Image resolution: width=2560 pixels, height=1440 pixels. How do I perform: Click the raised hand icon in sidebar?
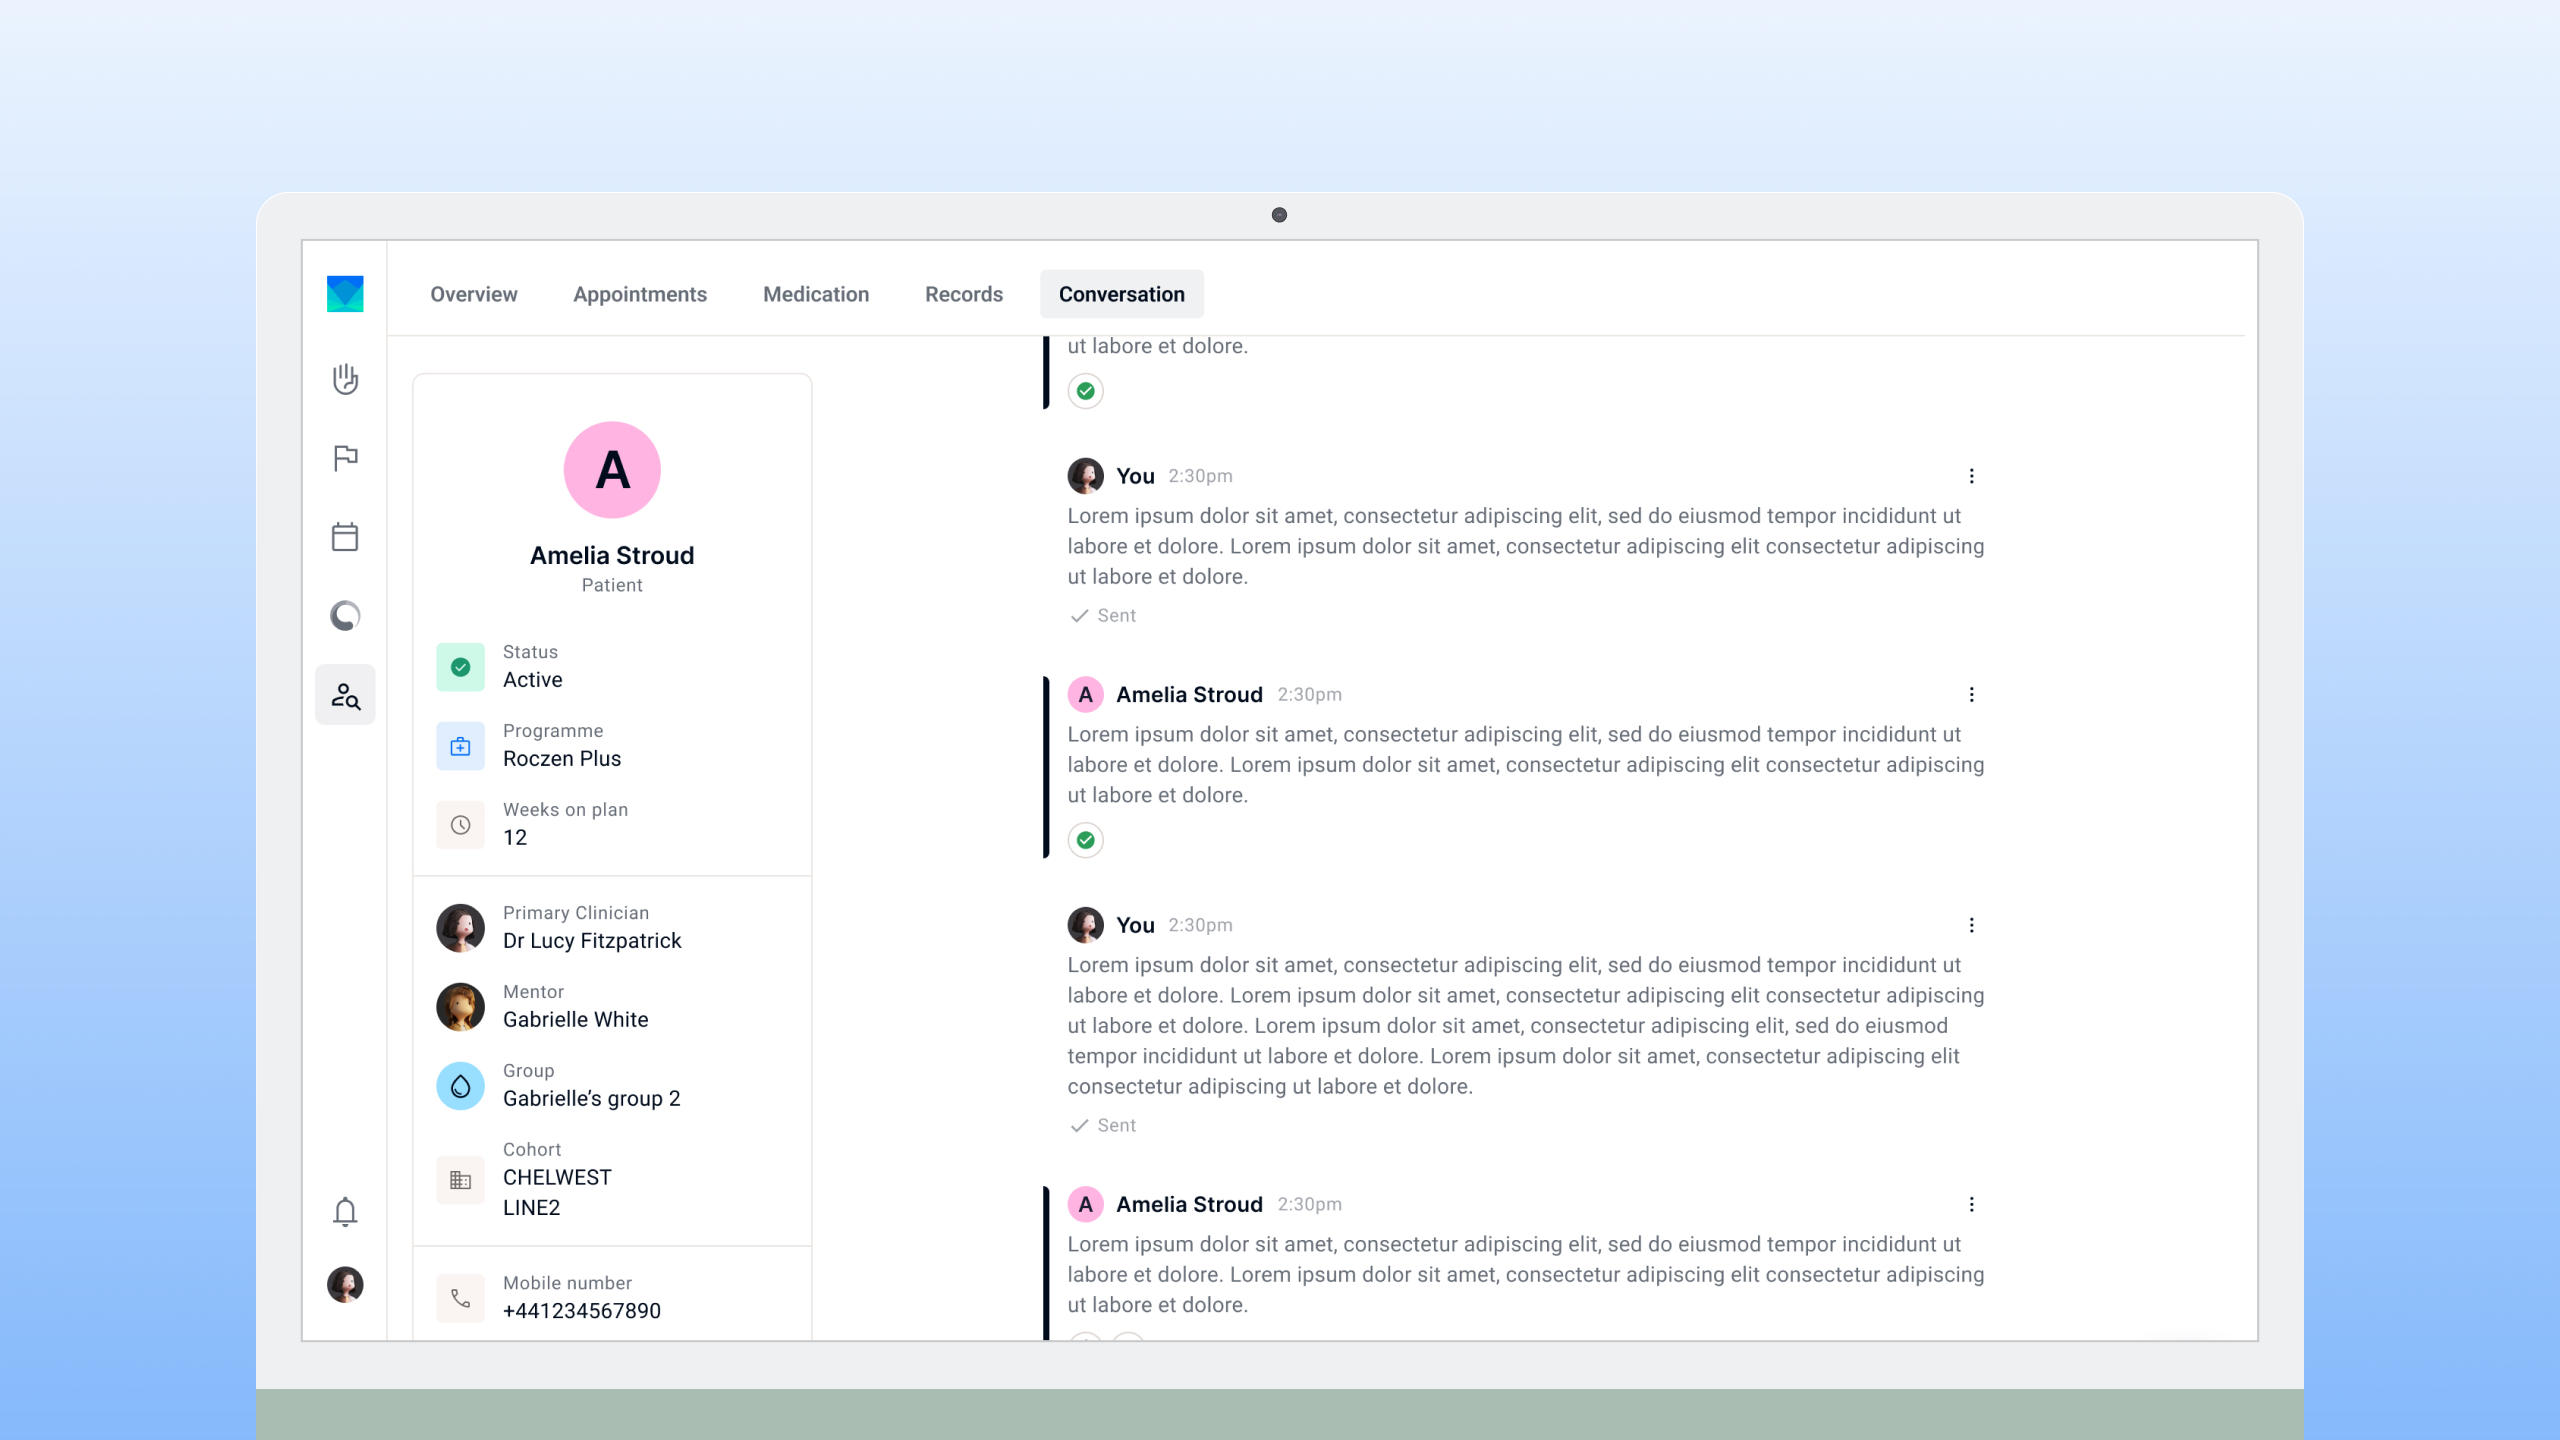coord(345,379)
